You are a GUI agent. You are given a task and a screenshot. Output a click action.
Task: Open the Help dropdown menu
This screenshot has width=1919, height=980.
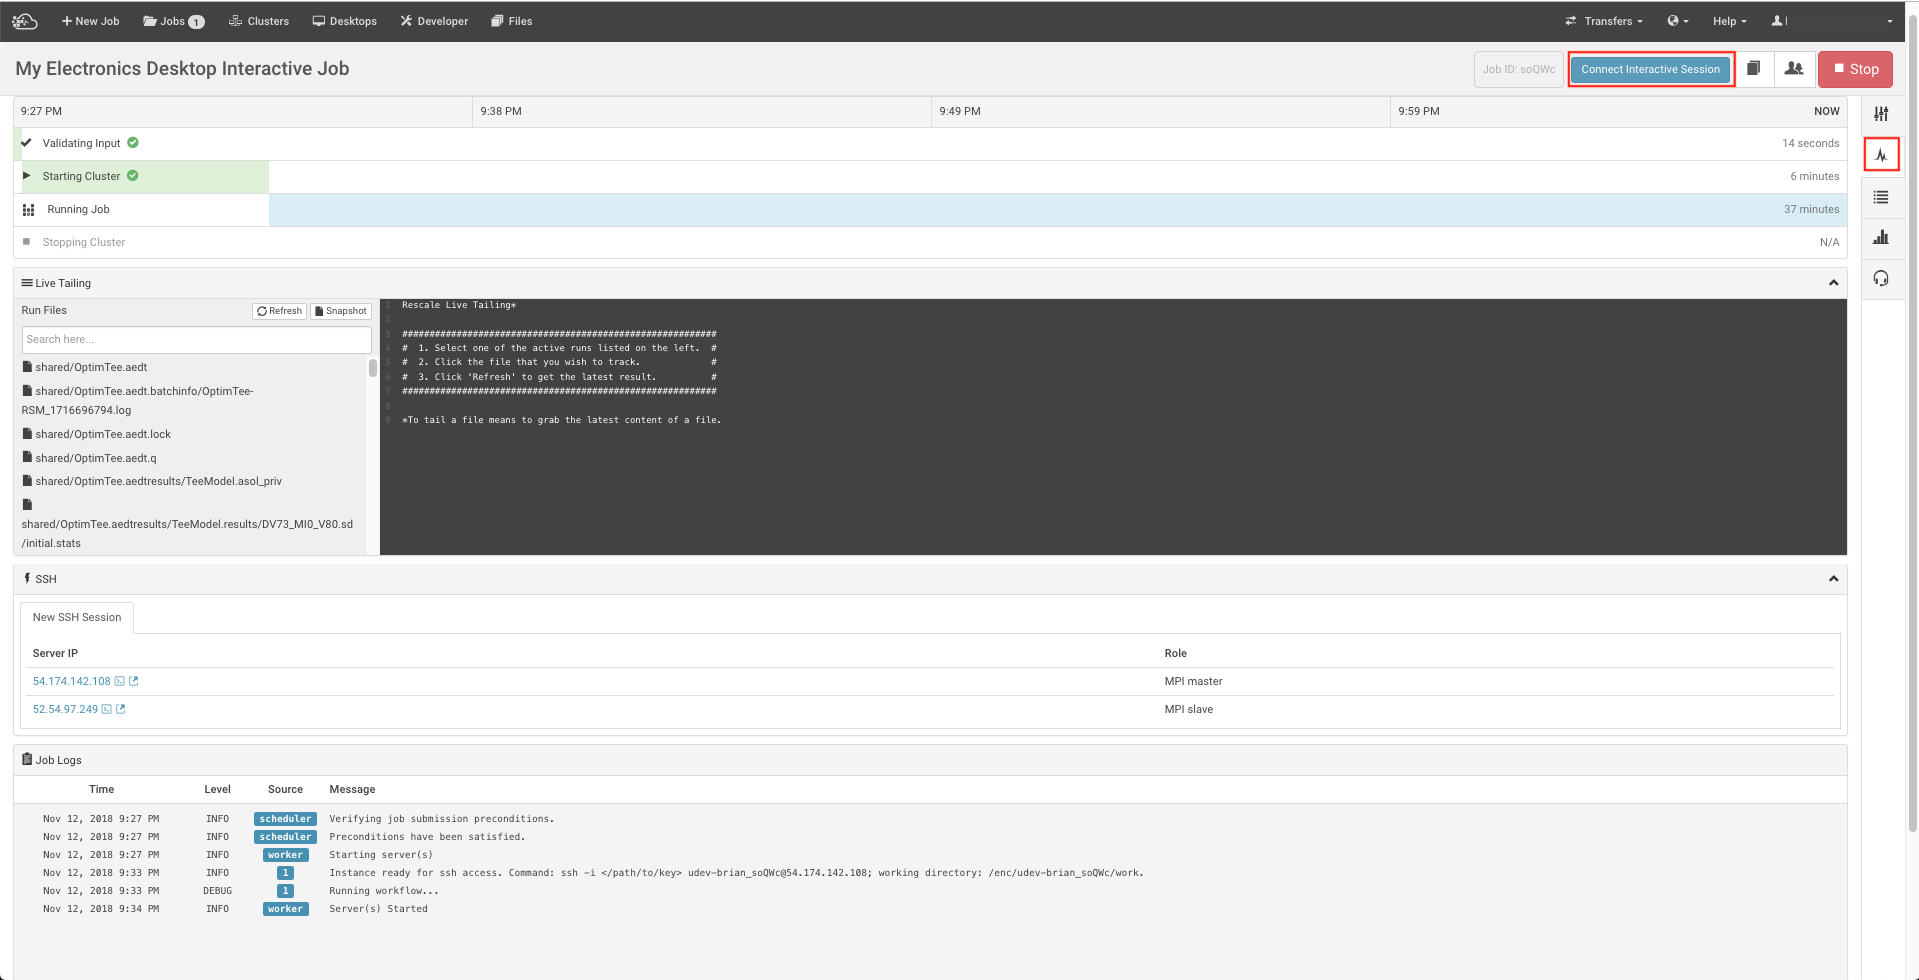1729,21
